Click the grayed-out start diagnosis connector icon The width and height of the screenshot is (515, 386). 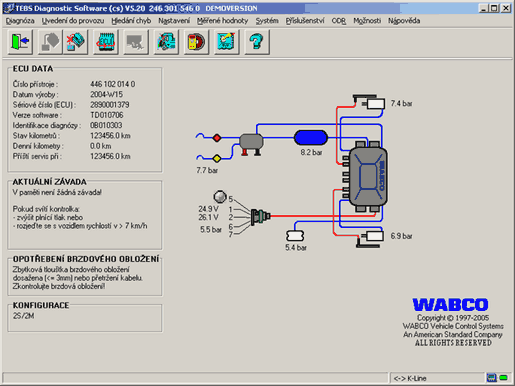pyautogui.click(x=50, y=42)
